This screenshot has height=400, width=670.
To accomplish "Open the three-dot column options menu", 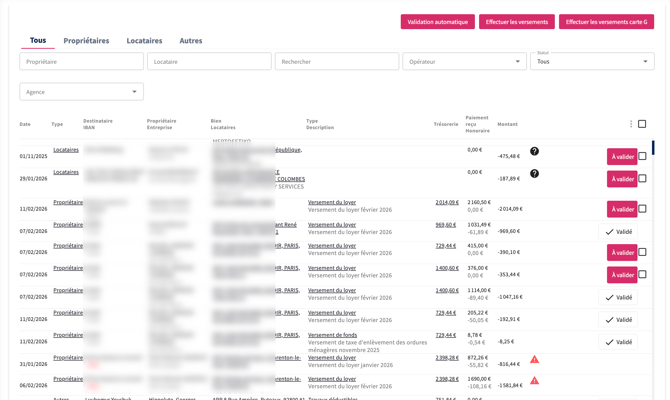I will (631, 124).
